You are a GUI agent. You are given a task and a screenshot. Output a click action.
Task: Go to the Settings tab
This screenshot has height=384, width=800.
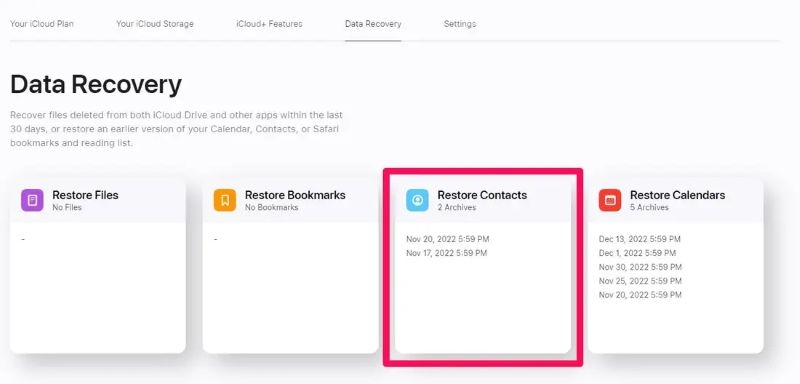(460, 24)
